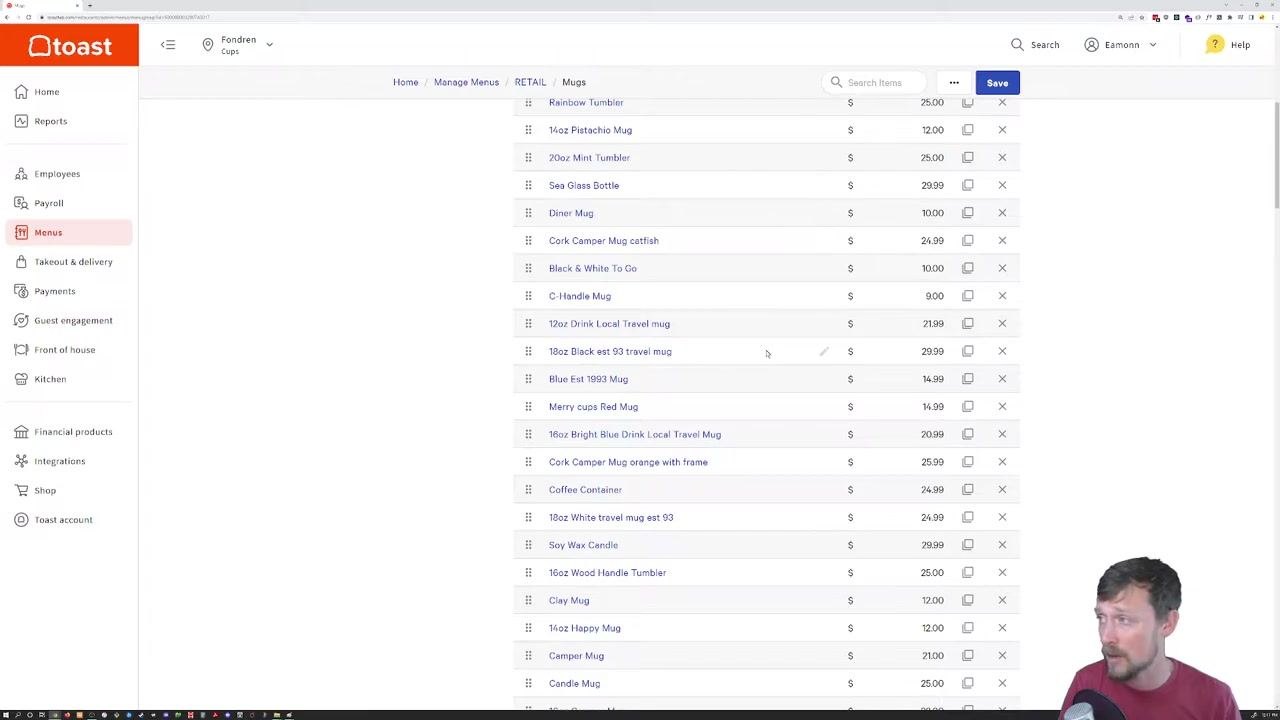This screenshot has height=720, width=1280.
Task: Follow the Manage Menus breadcrumb link
Action: pos(466,82)
